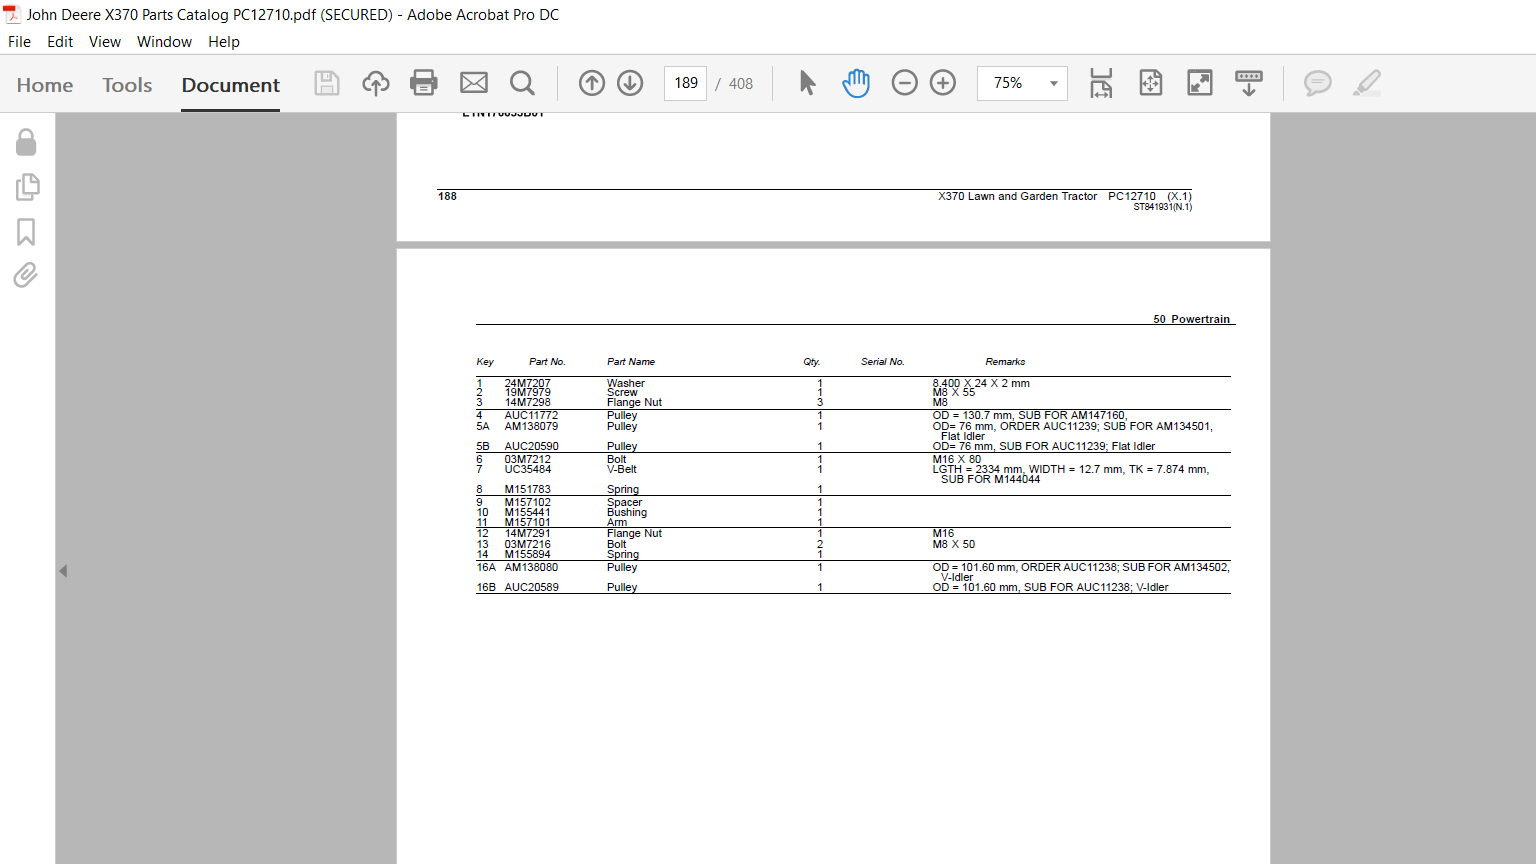Select the arrow selection tool
This screenshot has height=864, width=1536.
coord(807,83)
